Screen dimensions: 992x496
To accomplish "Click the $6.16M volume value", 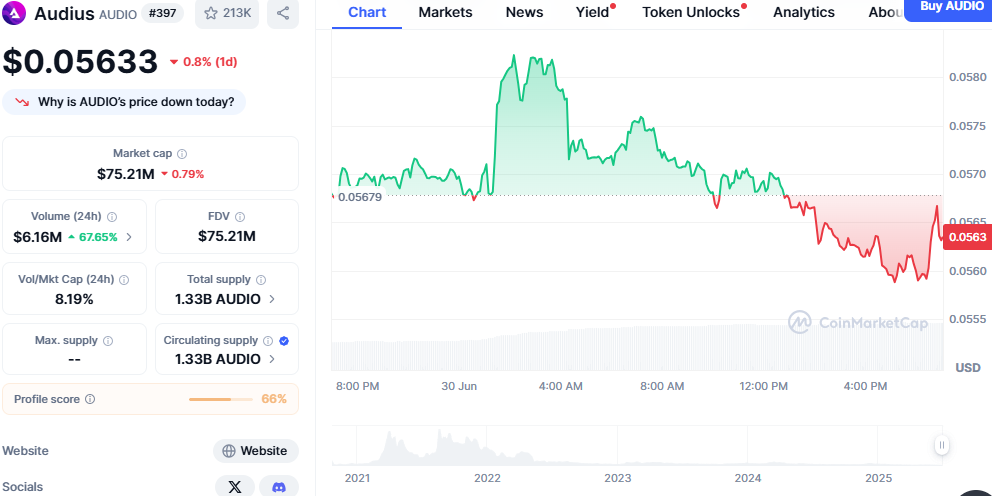I will (37, 237).
